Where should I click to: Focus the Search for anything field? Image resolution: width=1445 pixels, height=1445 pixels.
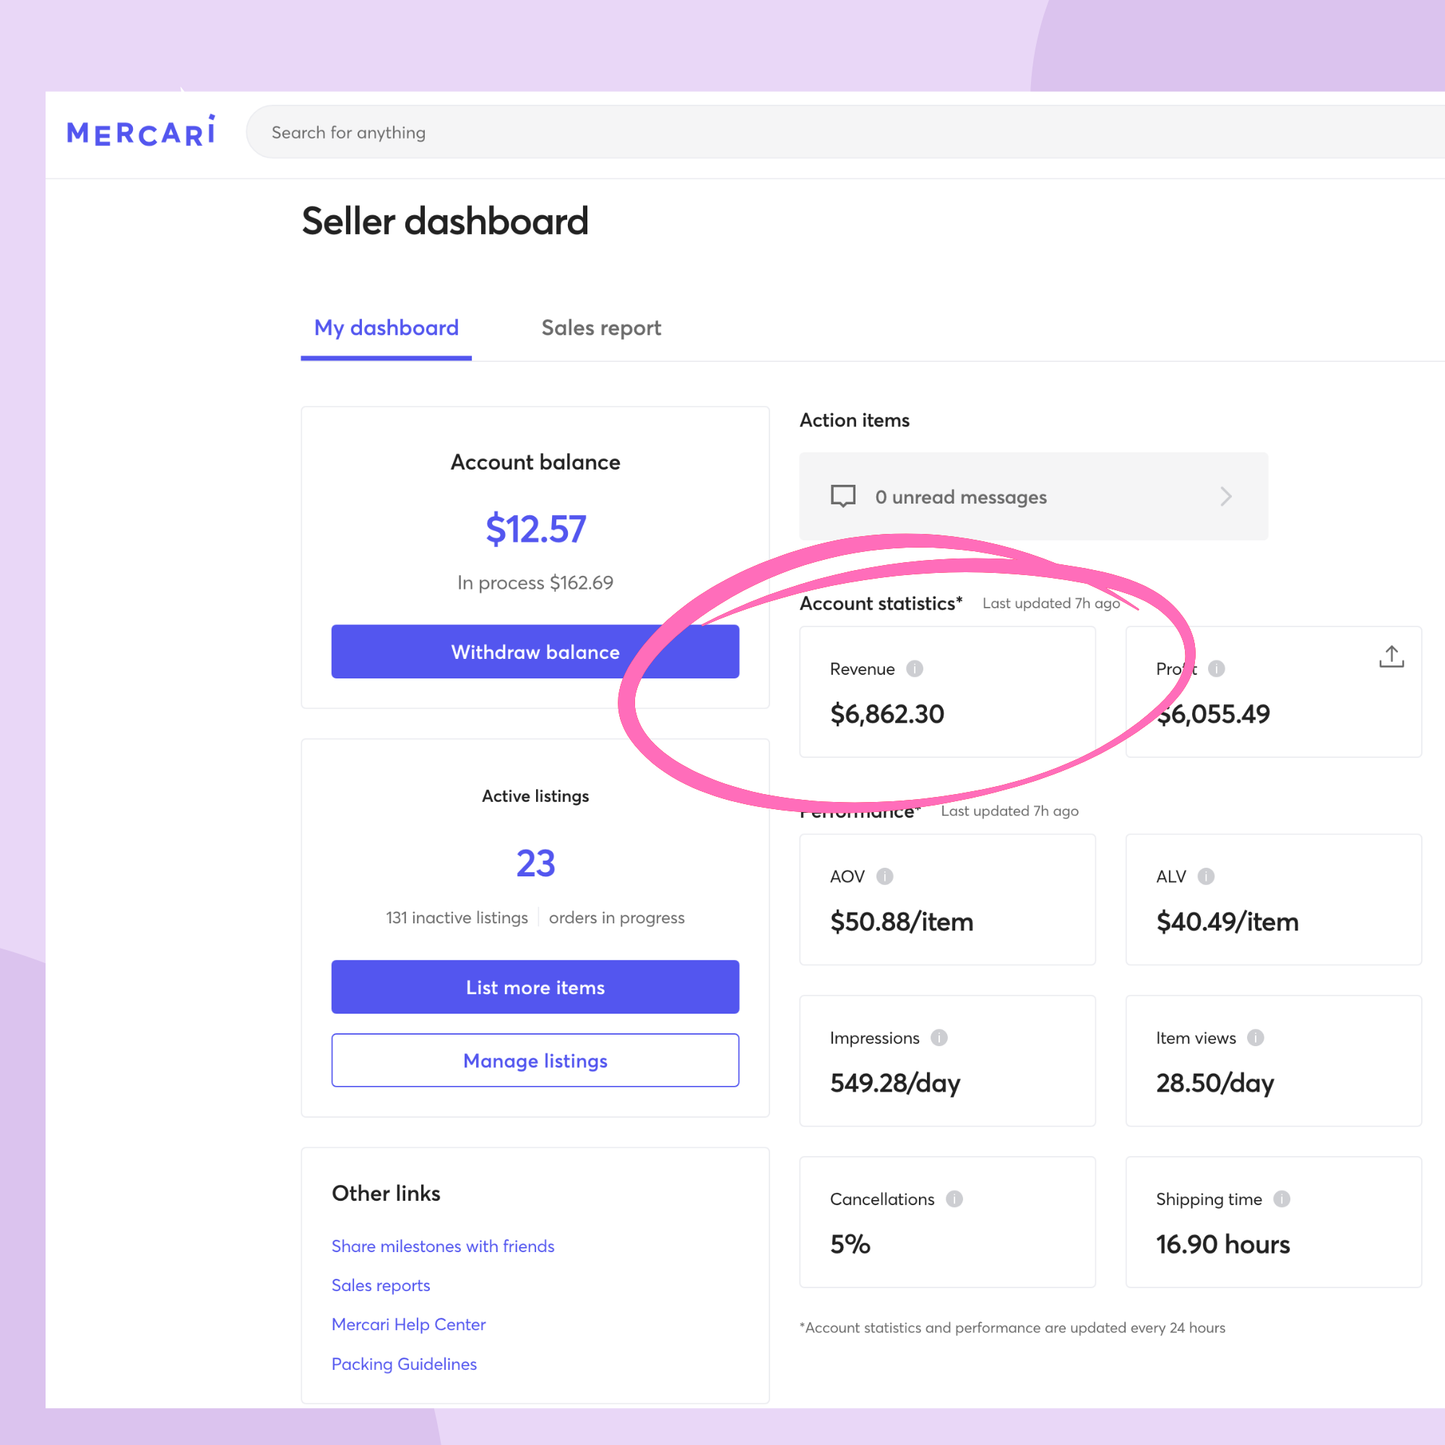[x=845, y=132]
